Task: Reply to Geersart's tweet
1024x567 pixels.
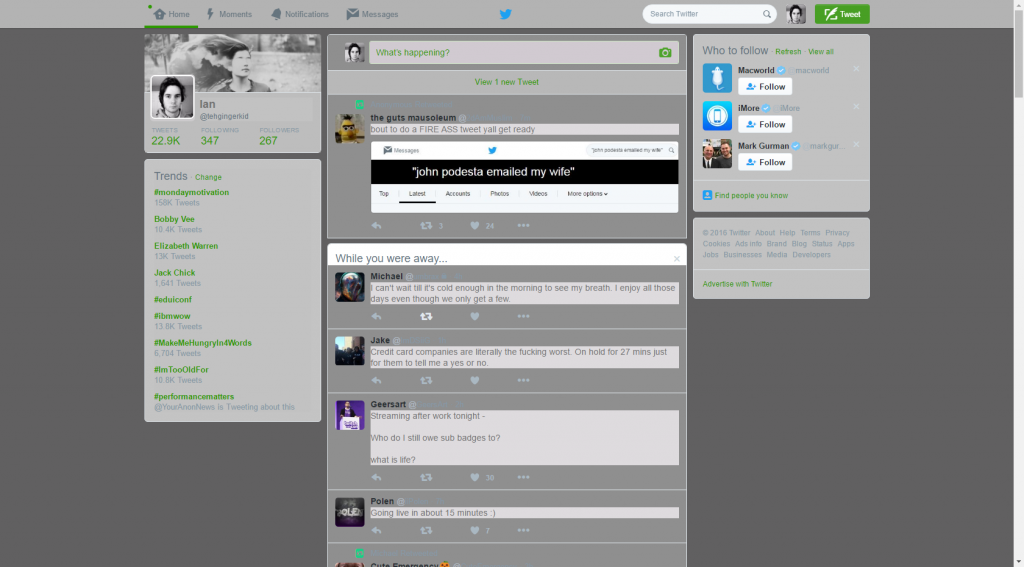Action: pyautogui.click(x=376, y=478)
